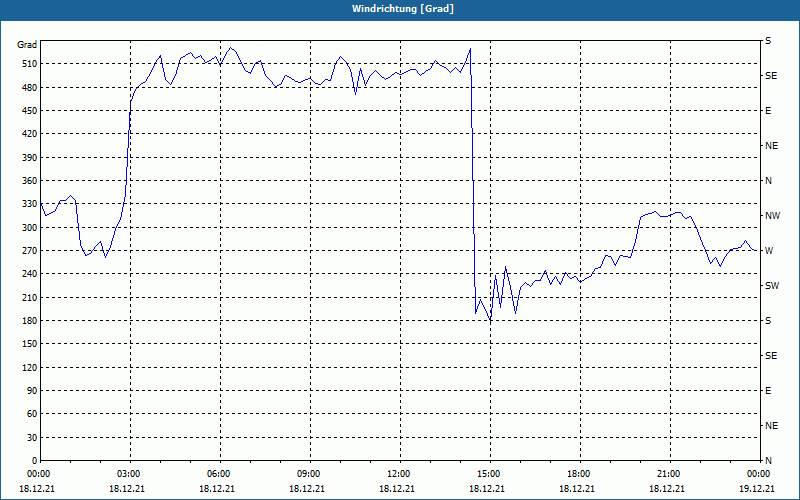Select the 480 value on the degree axis
Screen dimensions: 800x500
(30, 87)
